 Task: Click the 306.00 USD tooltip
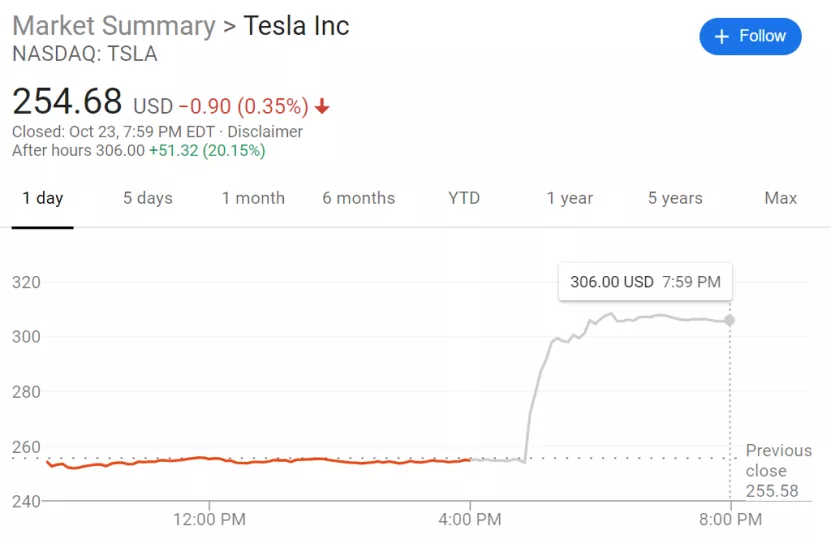click(645, 282)
